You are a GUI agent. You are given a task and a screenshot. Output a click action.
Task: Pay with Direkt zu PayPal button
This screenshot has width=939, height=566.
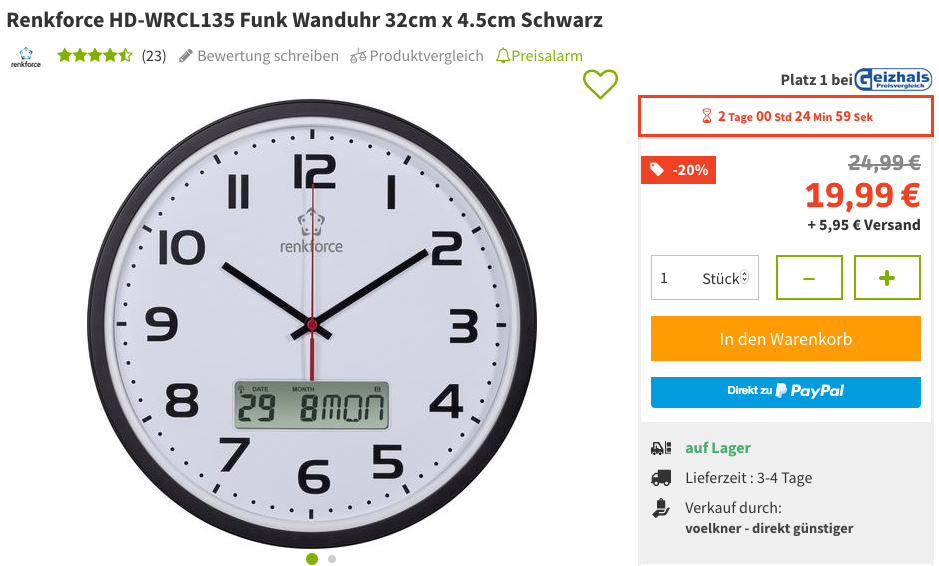(x=786, y=392)
